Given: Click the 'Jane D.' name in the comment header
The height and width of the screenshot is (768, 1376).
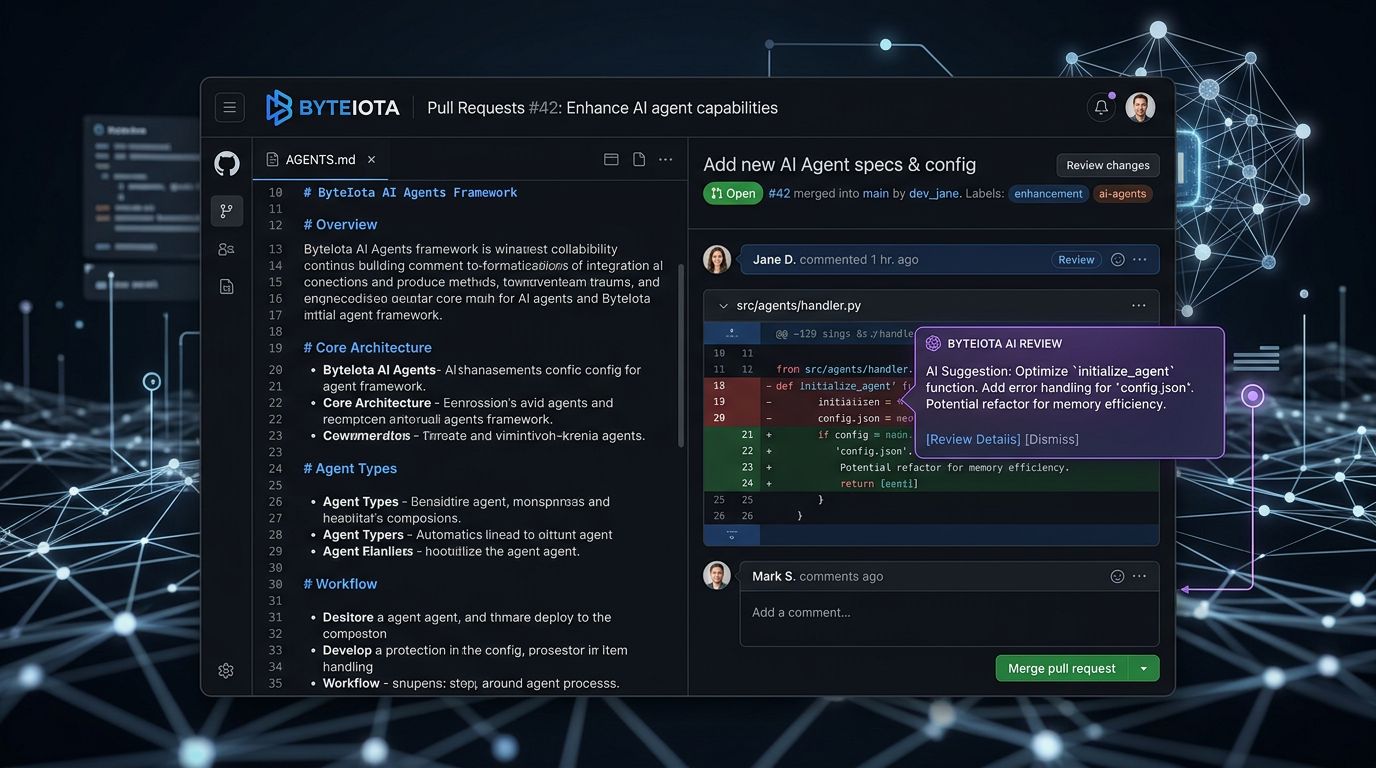Looking at the screenshot, I should 774,259.
